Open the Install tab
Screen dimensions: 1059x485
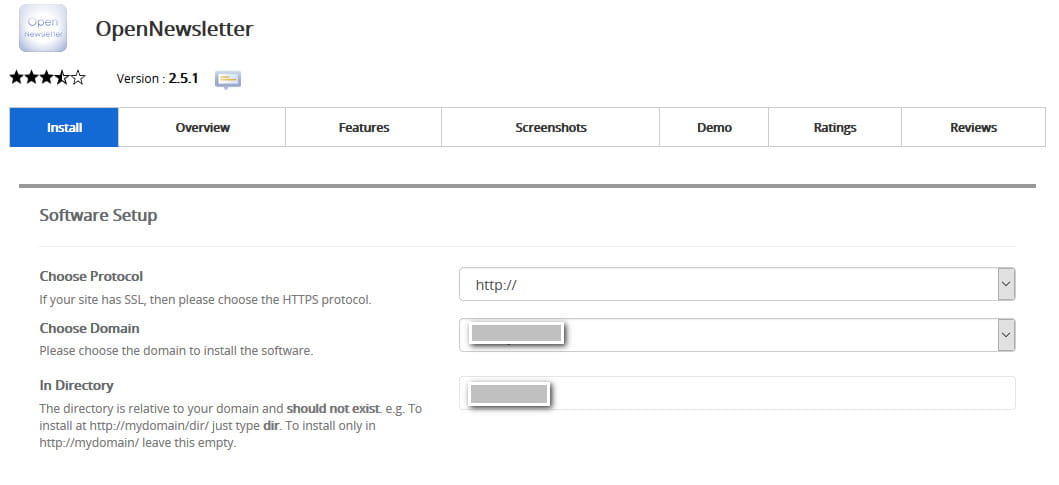tap(64, 127)
